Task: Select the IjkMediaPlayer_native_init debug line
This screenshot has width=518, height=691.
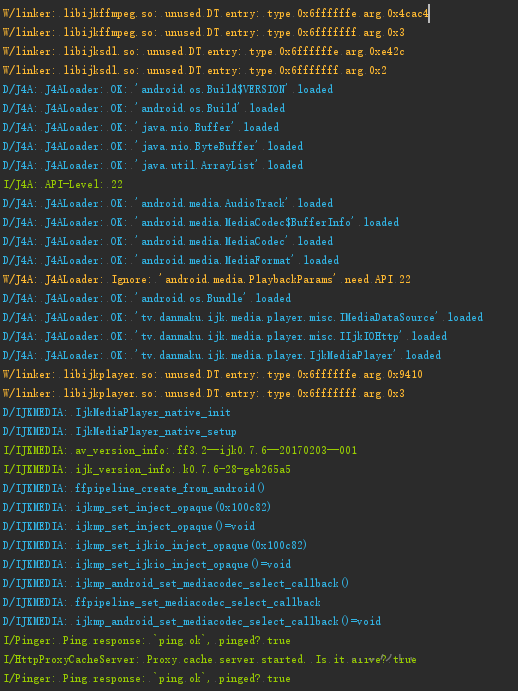Action: [x=116, y=412]
